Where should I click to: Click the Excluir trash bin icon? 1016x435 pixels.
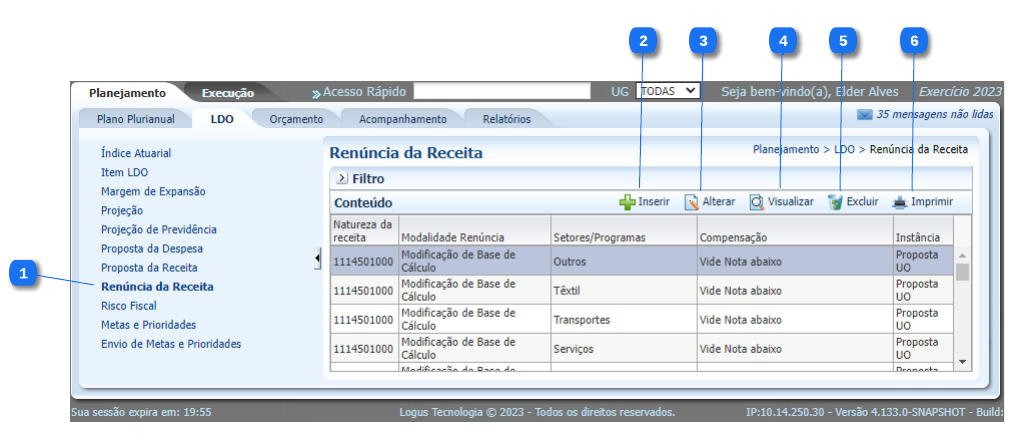click(835, 202)
